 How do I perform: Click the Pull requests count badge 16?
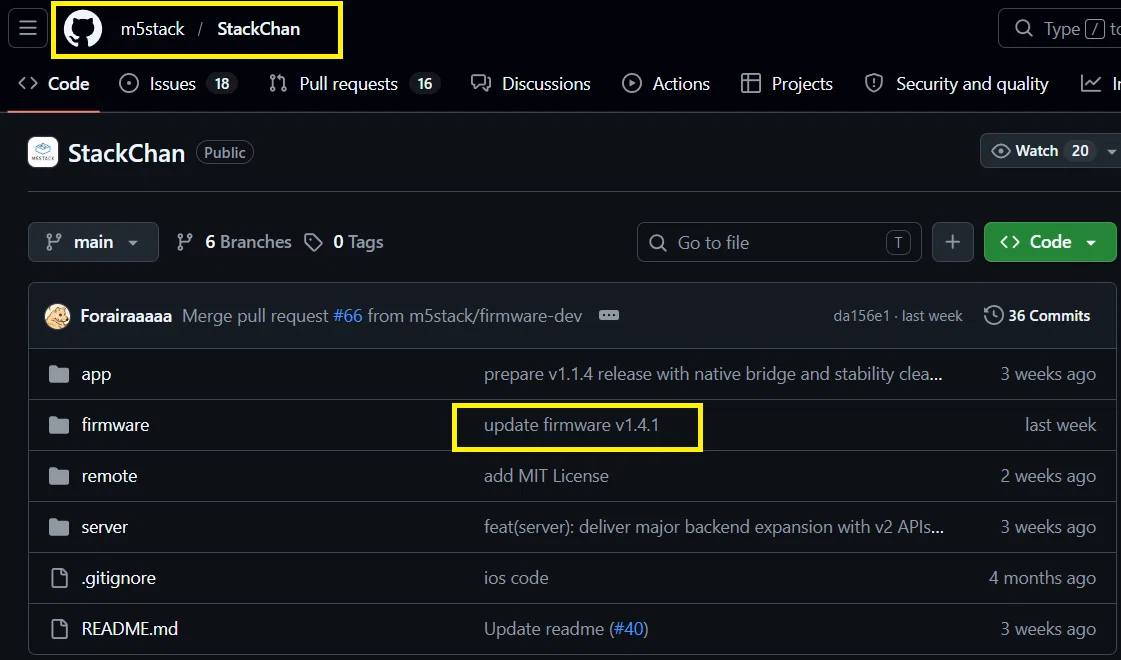tap(425, 84)
